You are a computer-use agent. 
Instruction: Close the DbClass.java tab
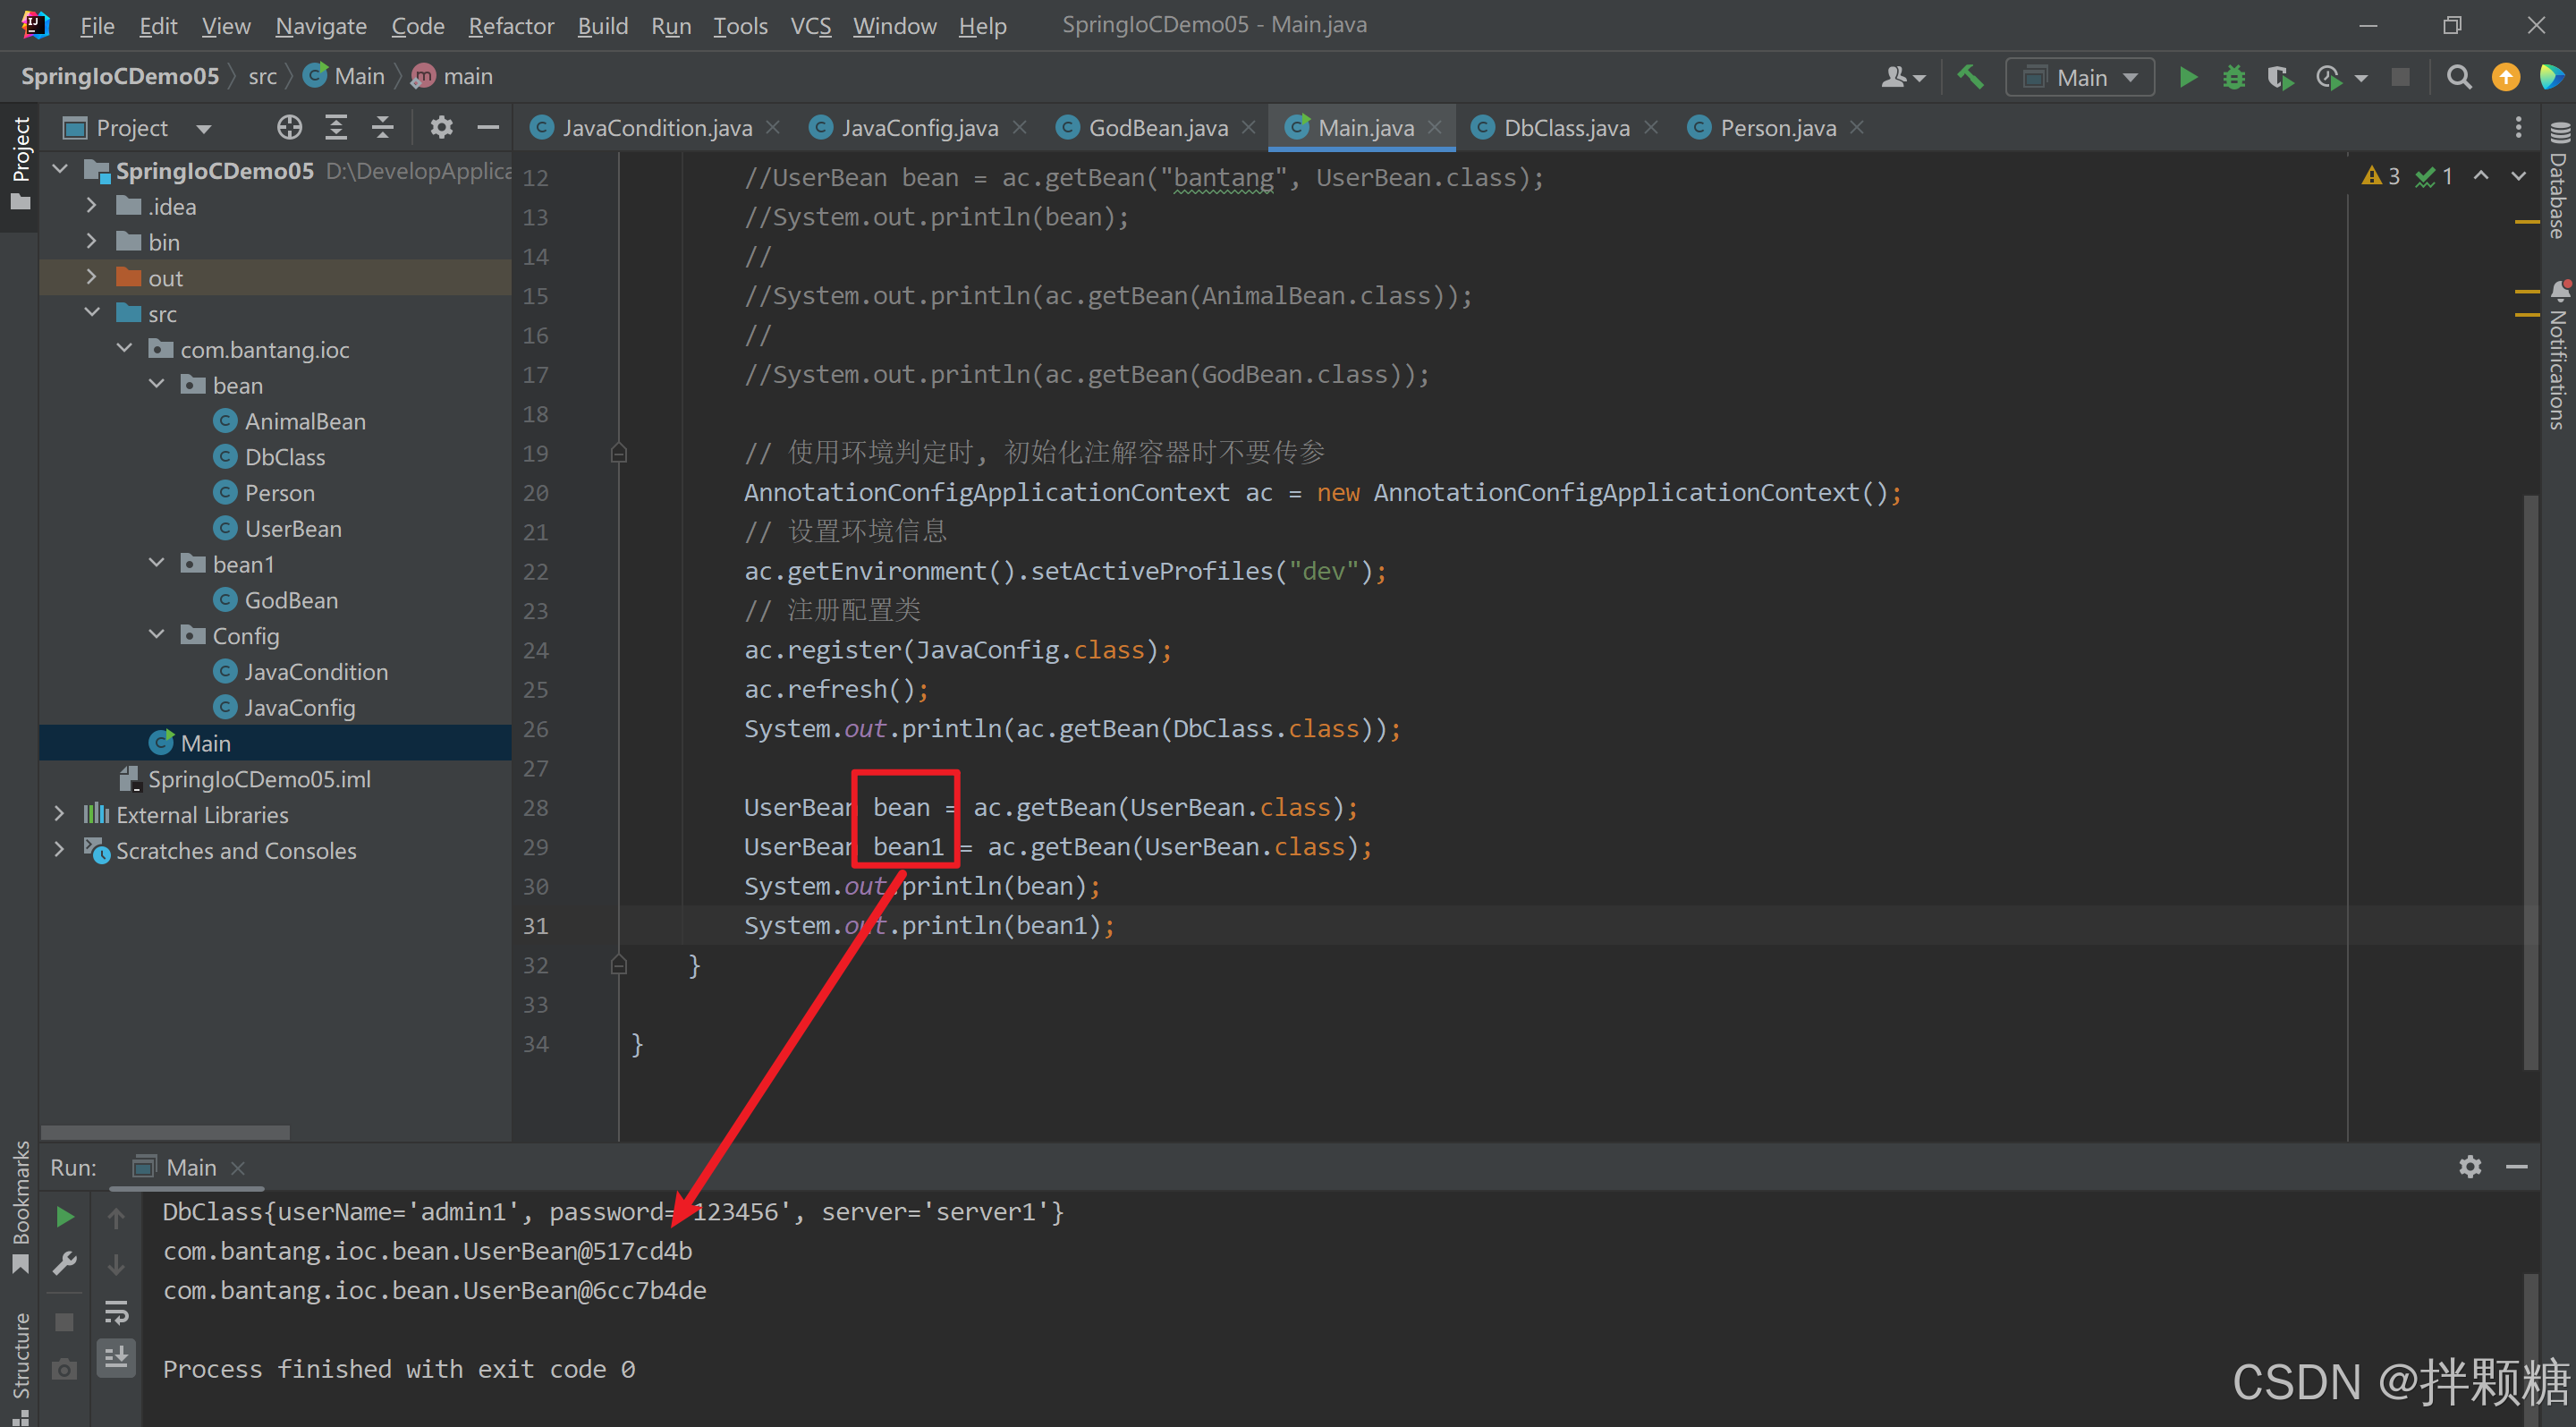1650,127
